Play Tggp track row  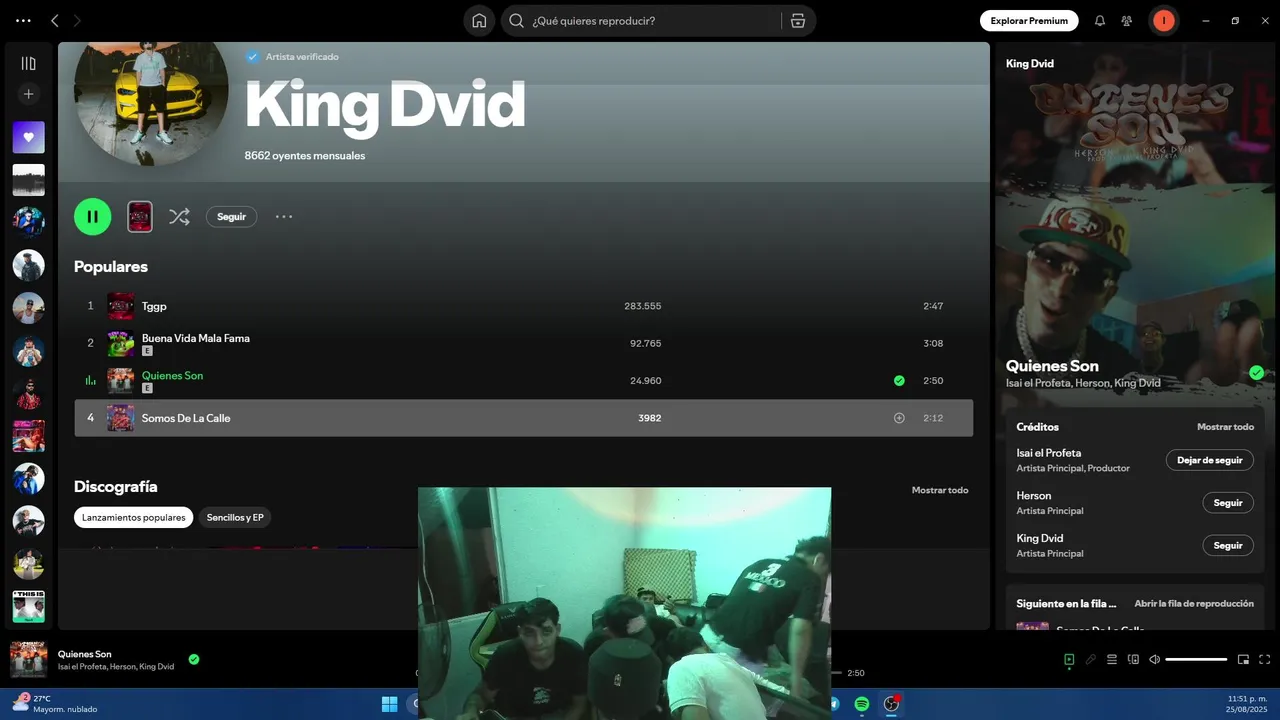coord(523,306)
